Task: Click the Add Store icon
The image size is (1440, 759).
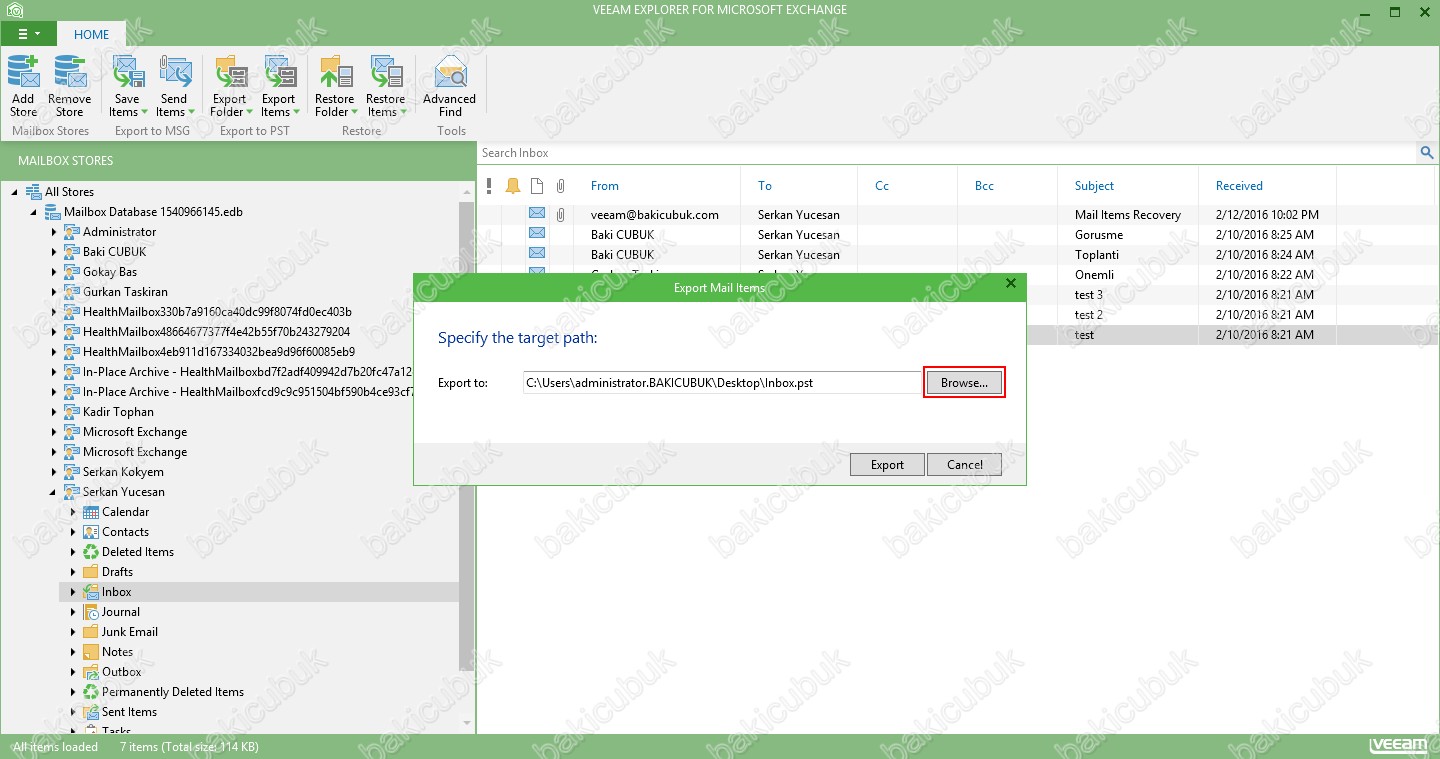Action: (23, 72)
